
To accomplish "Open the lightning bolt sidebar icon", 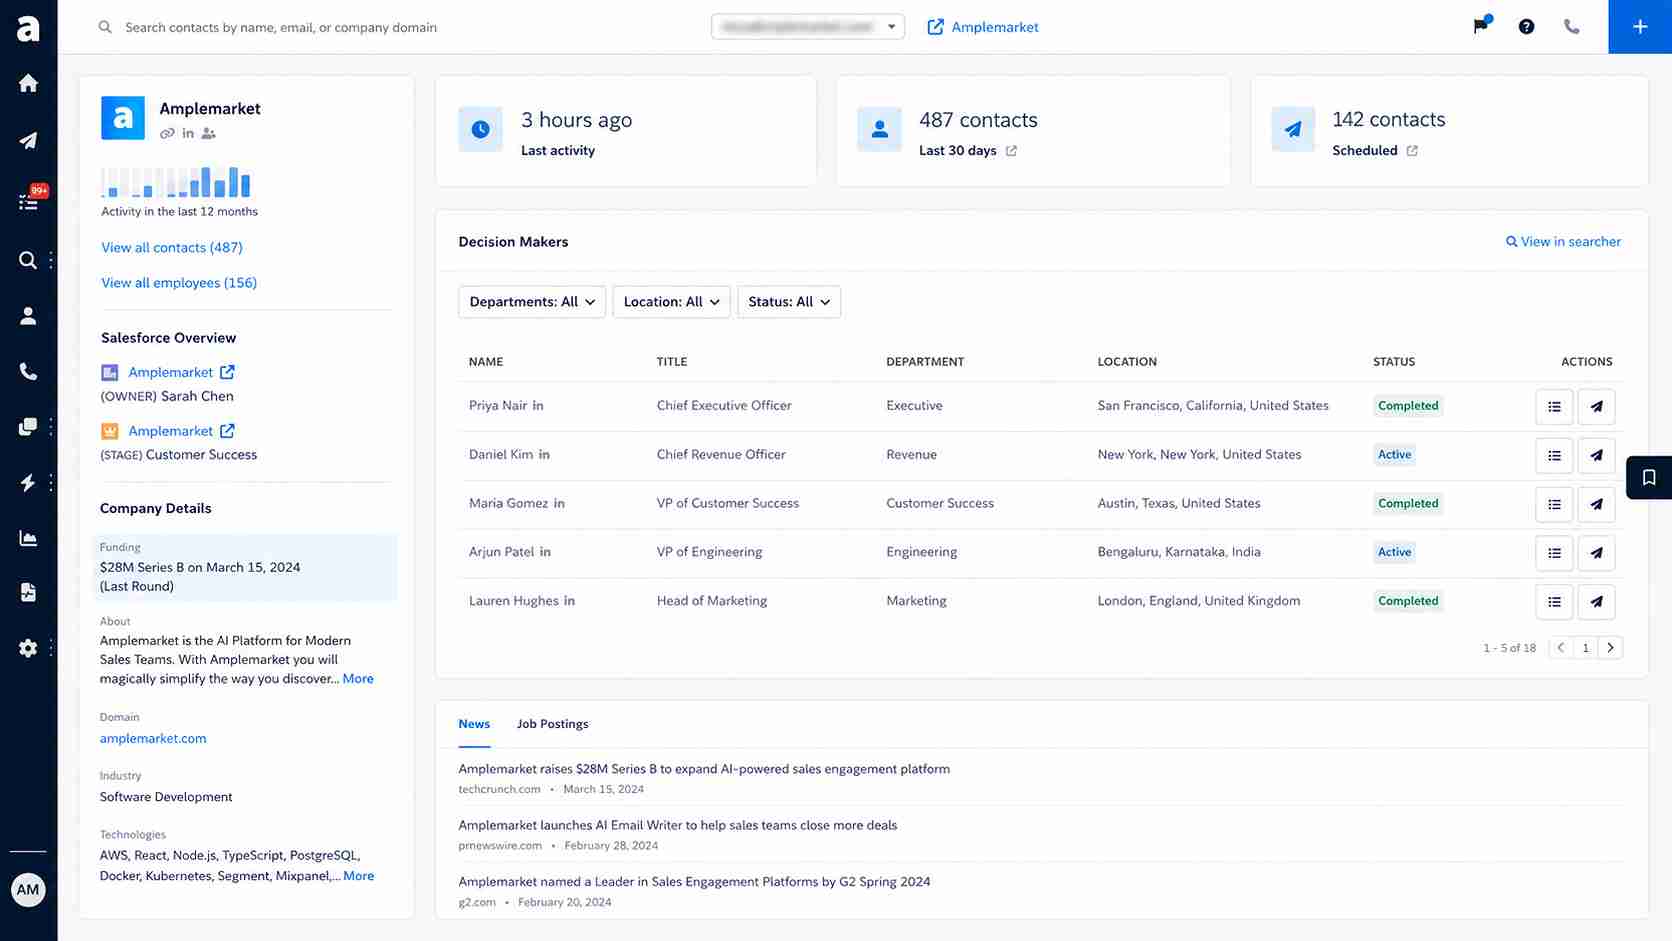I will click(28, 482).
